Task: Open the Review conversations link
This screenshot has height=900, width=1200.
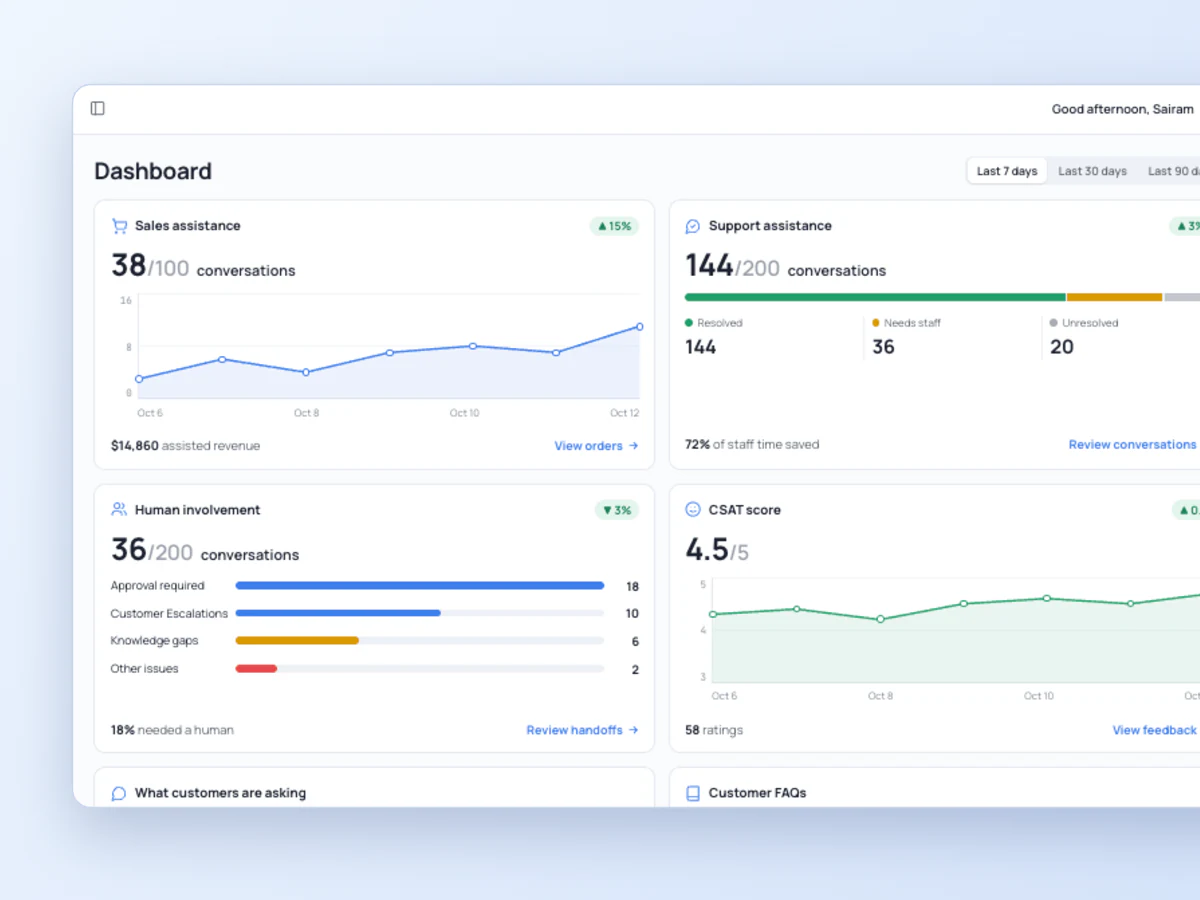Action: tap(1134, 444)
